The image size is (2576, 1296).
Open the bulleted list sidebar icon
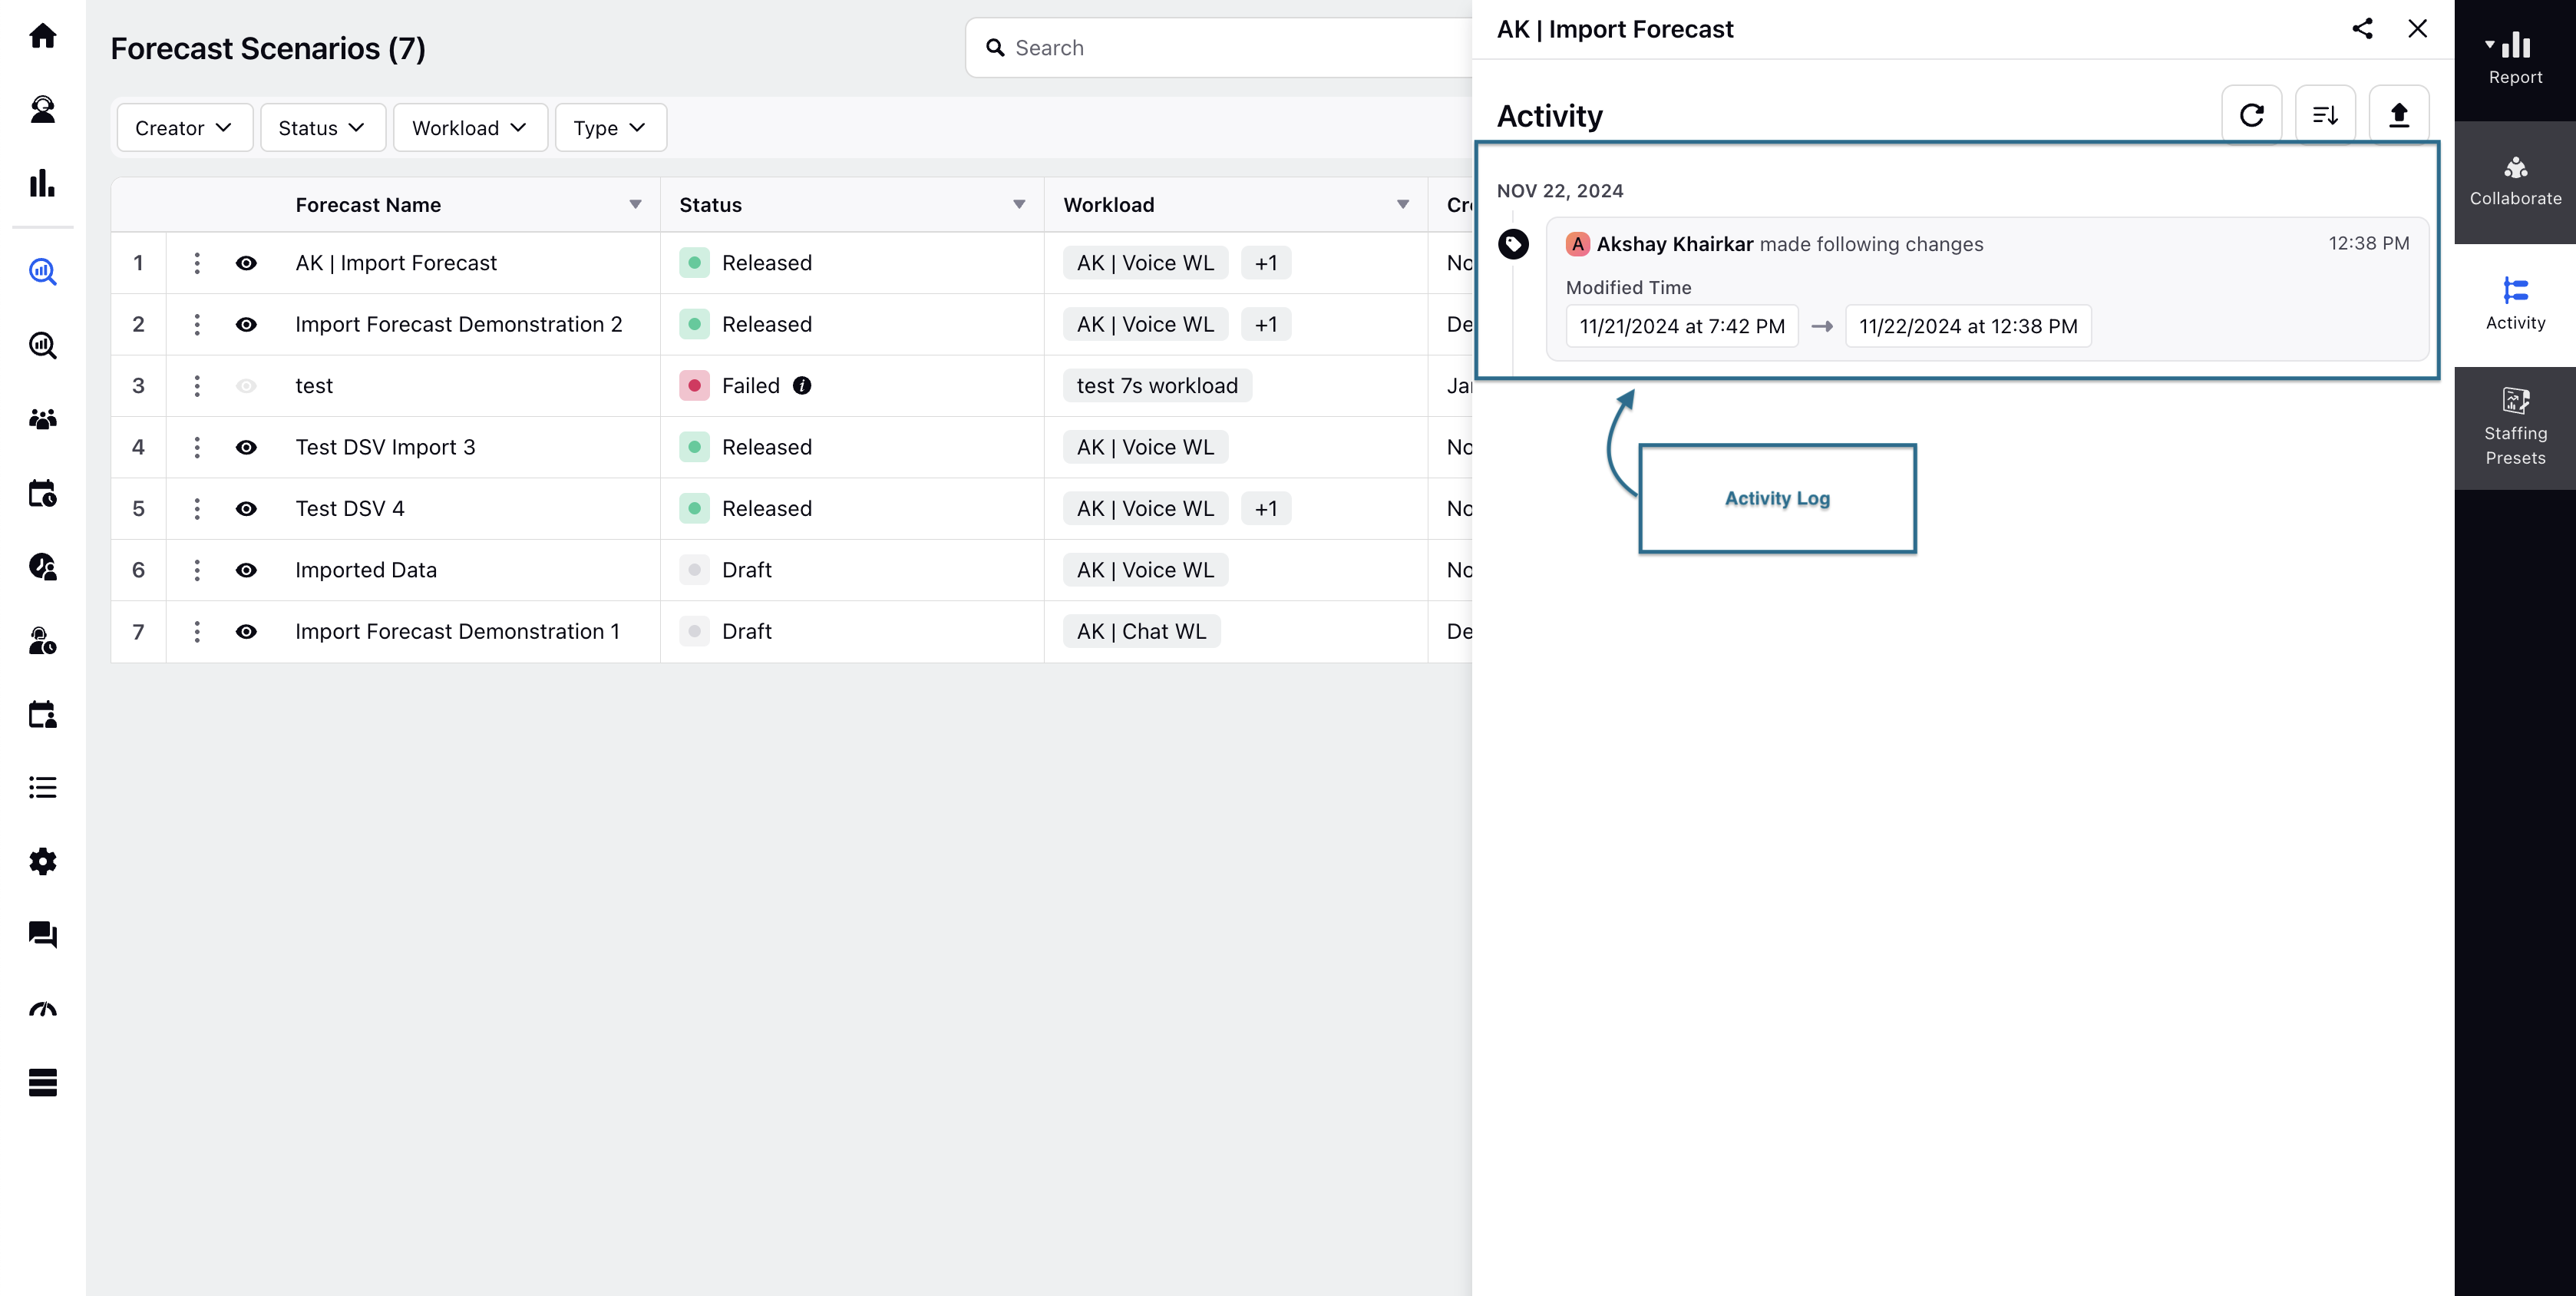coord(42,788)
